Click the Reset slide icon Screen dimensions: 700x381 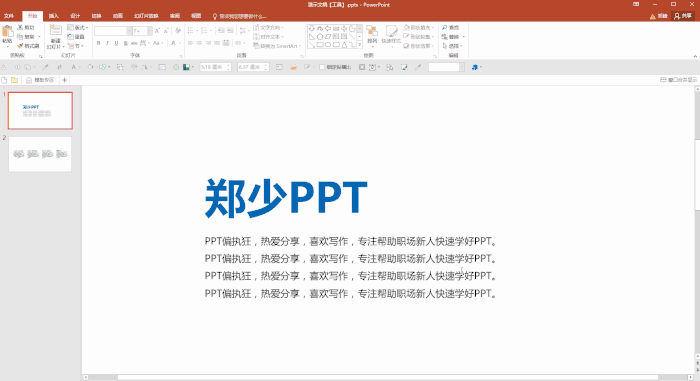point(71,37)
